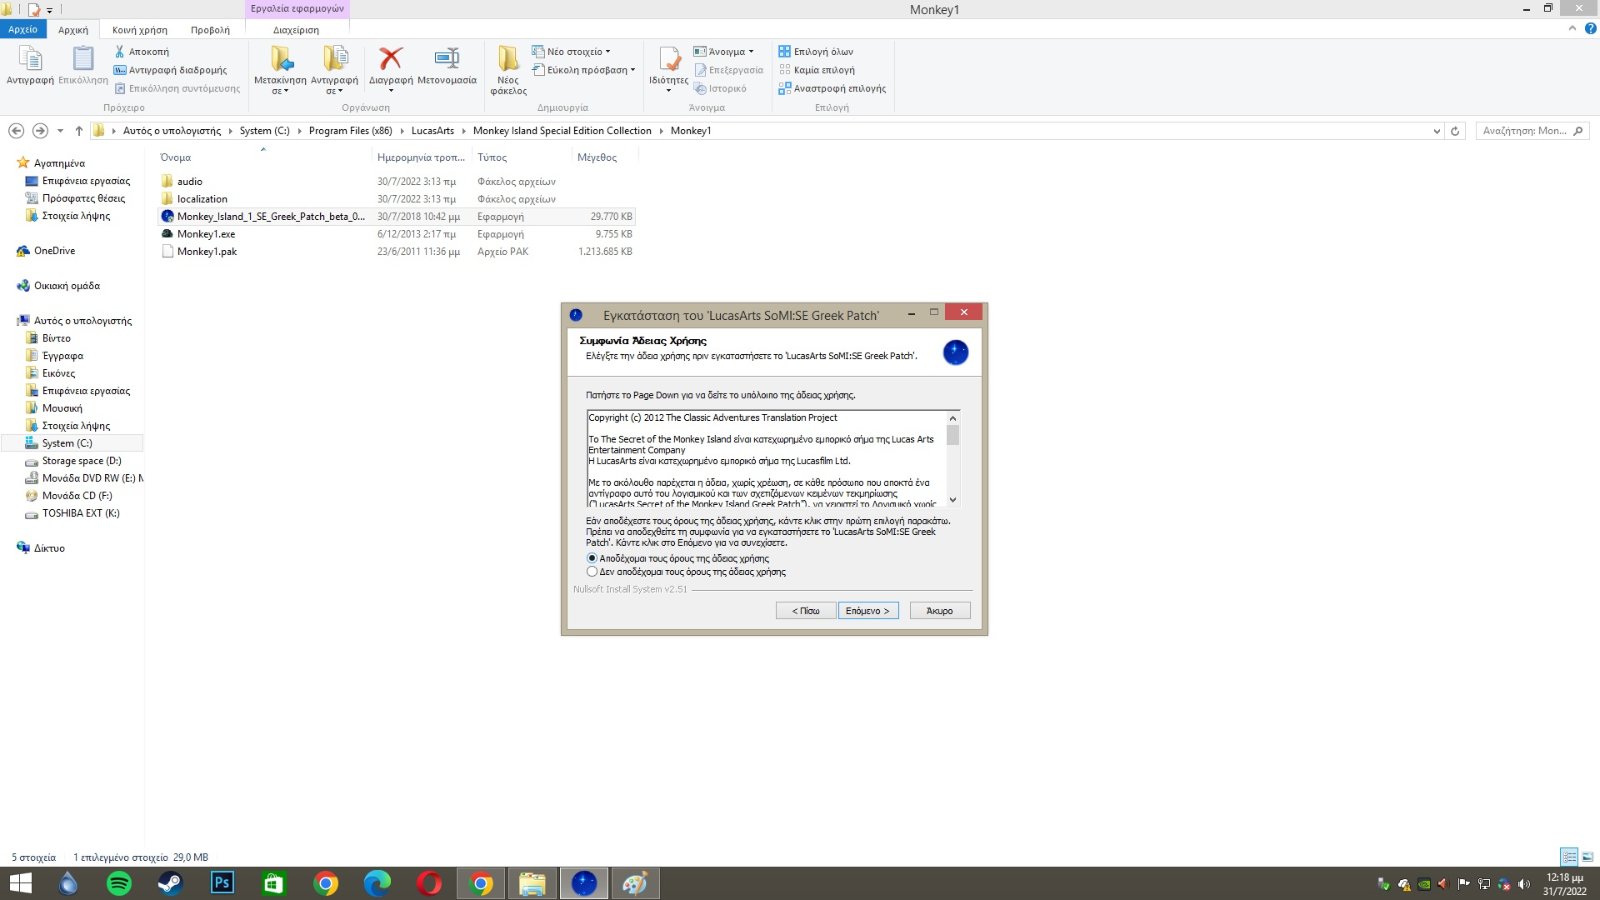Open Photoshop from the taskbar
The width and height of the screenshot is (1600, 900).
tap(222, 883)
